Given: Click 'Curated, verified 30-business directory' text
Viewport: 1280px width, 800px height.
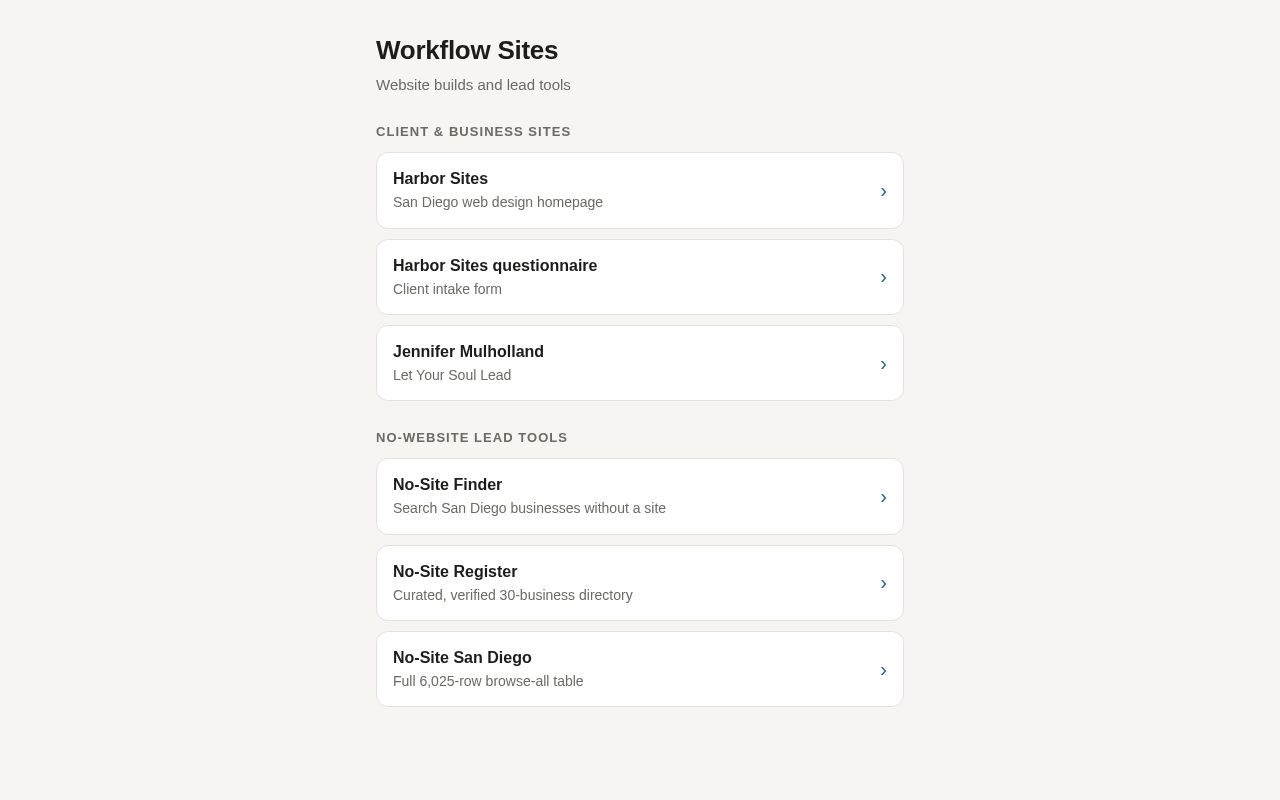Looking at the screenshot, I should (x=513, y=595).
